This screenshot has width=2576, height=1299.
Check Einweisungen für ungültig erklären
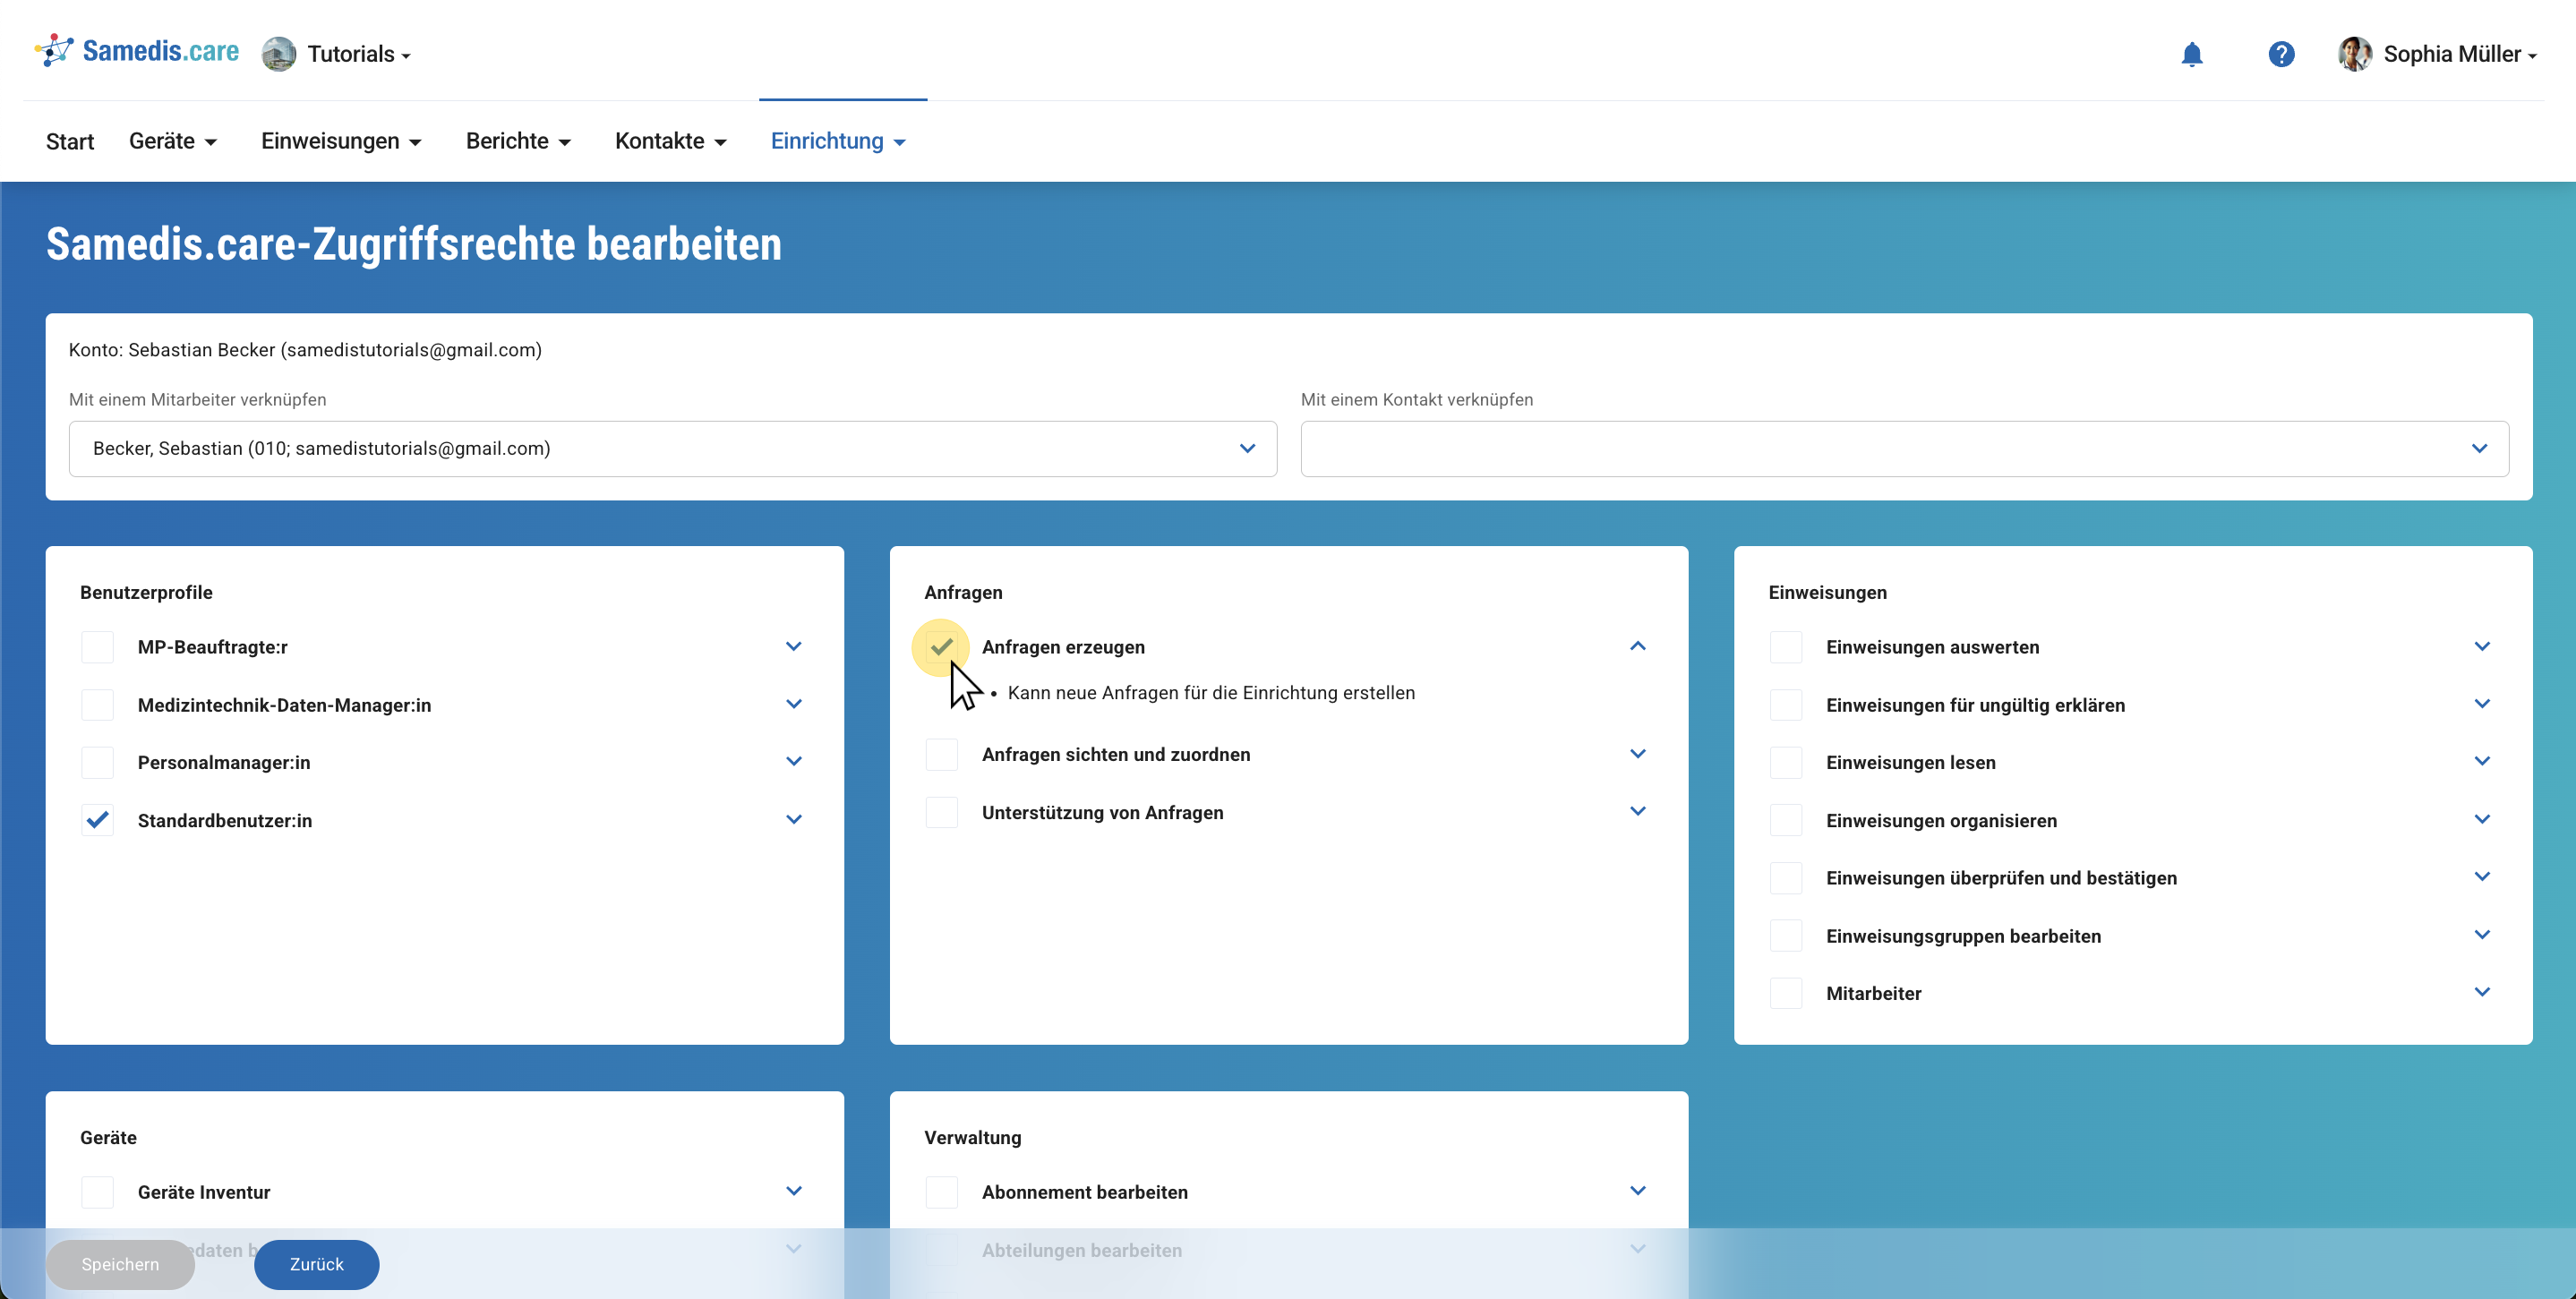point(1785,705)
